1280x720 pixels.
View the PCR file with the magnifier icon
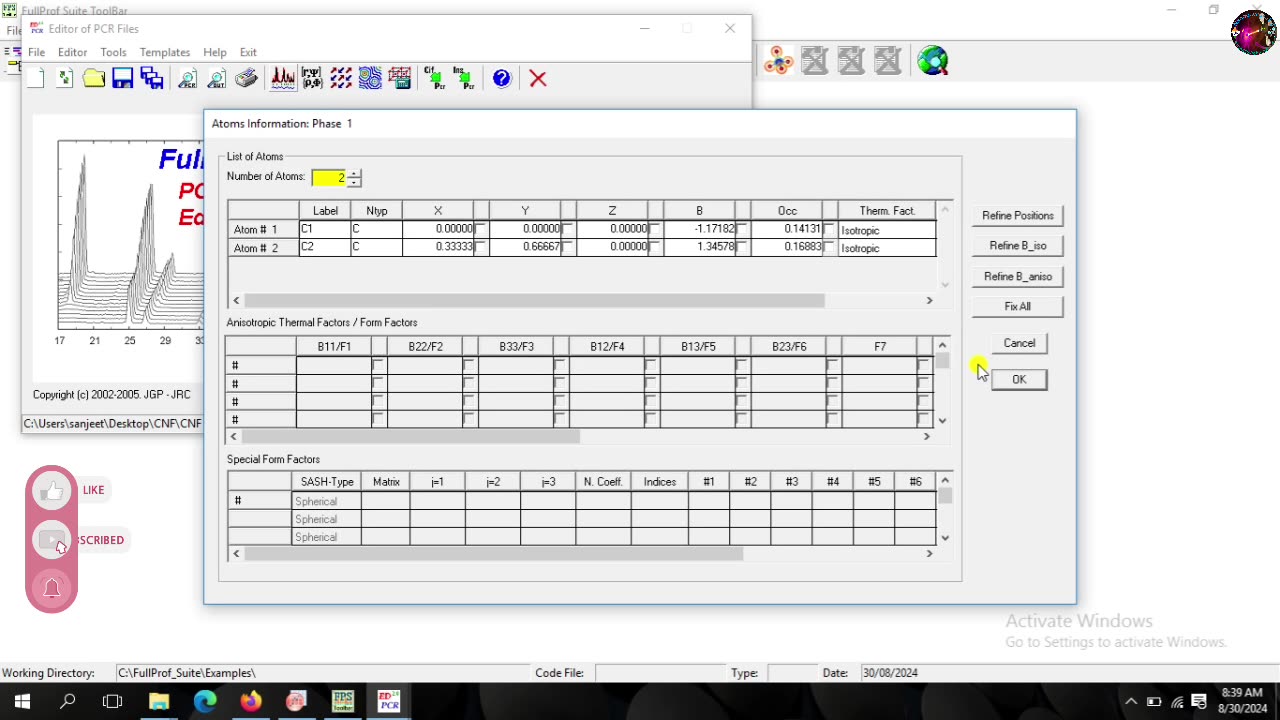coord(187,78)
